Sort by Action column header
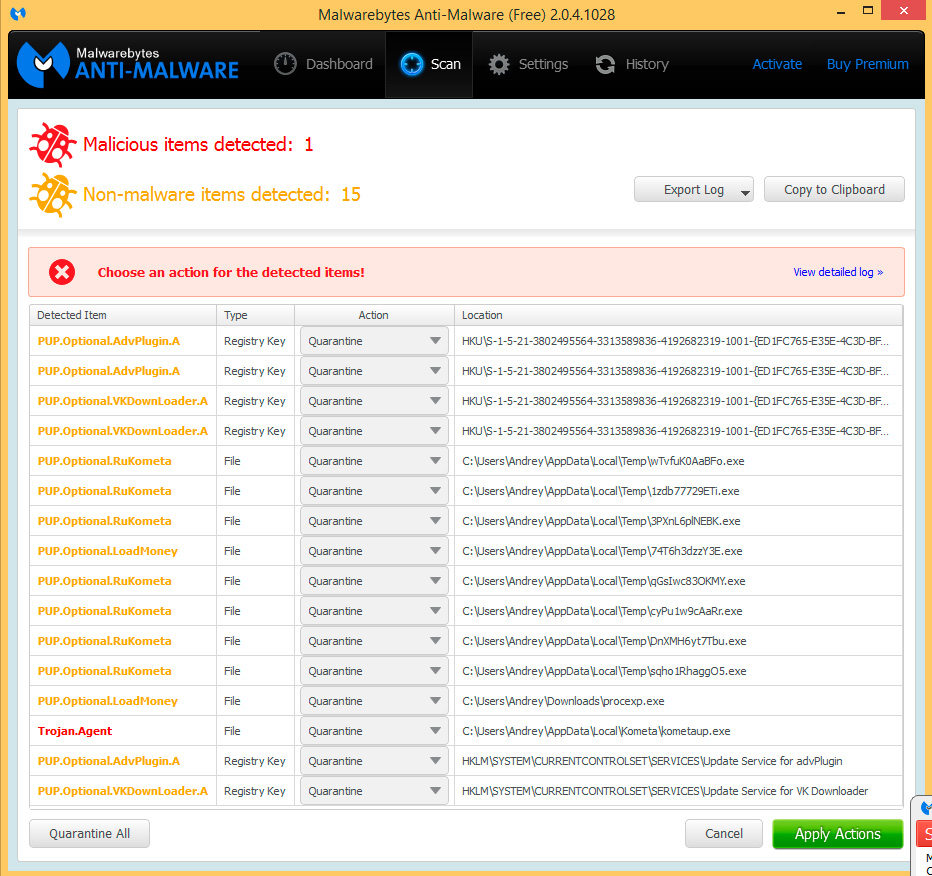The width and height of the screenshot is (932, 876). 374,315
